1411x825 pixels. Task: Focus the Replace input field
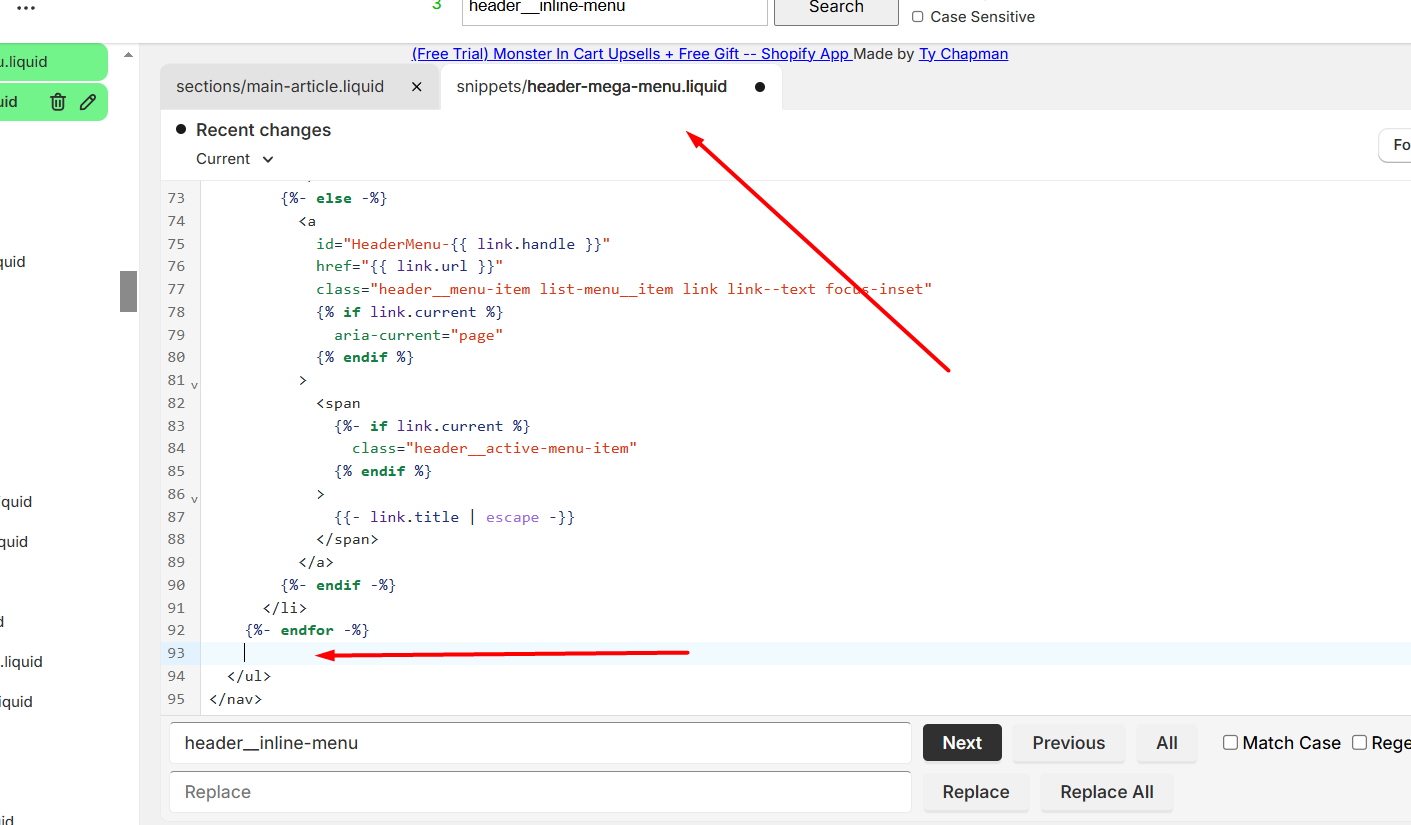(x=540, y=792)
